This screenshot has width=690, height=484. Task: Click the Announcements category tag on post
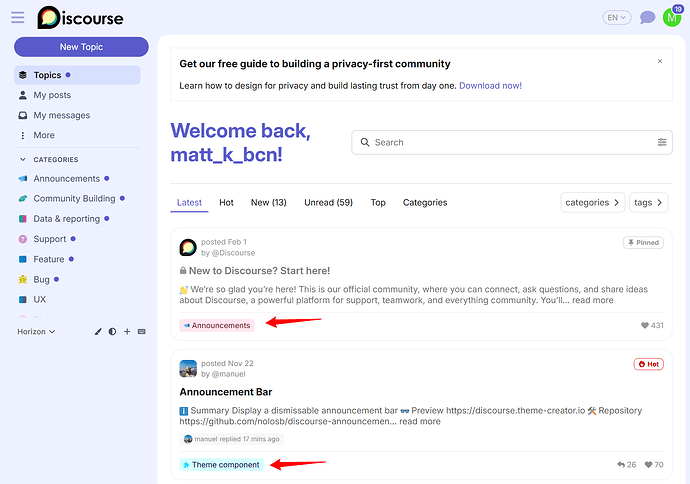click(217, 325)
